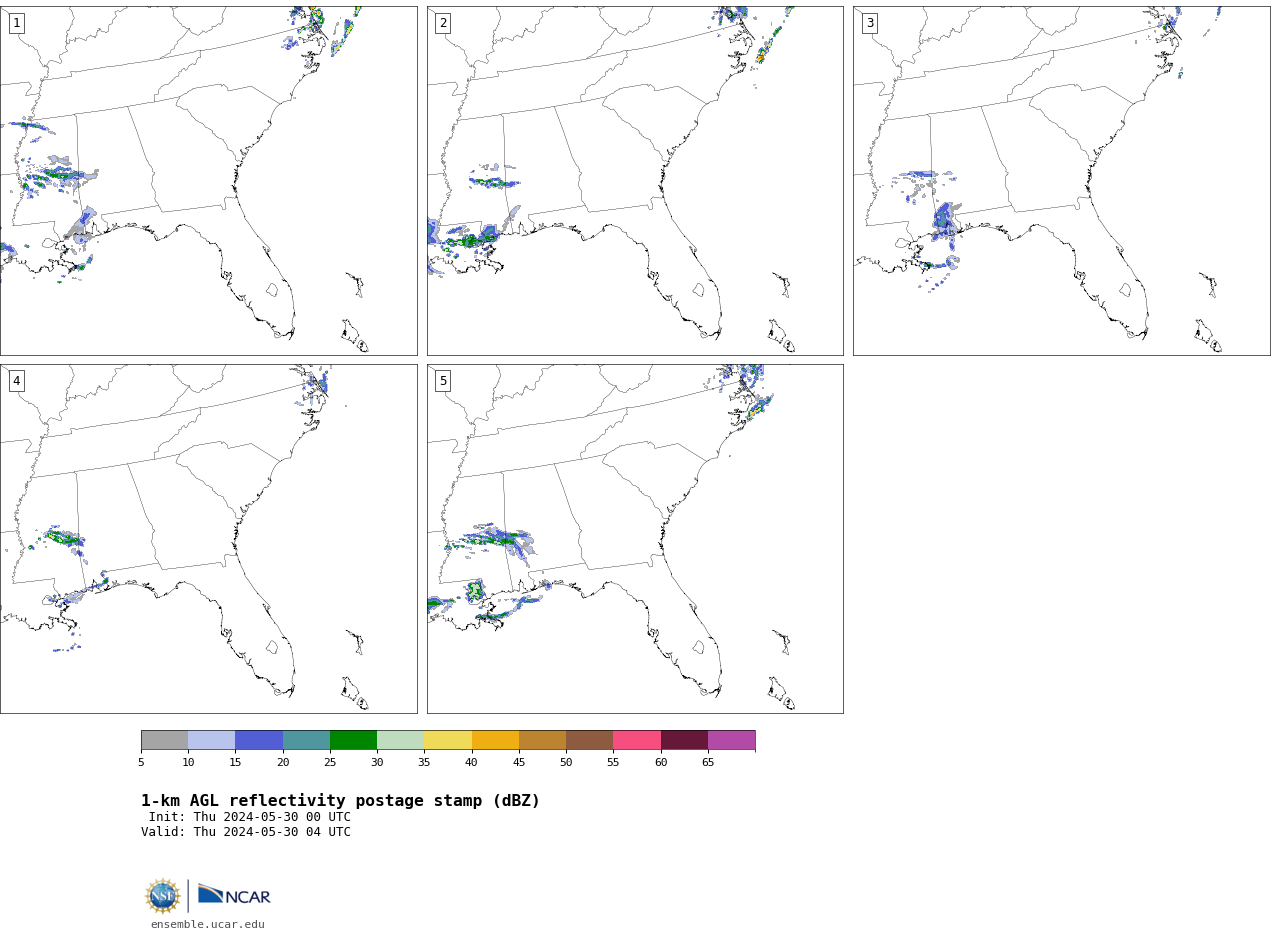Select the purple 65+ dBZ swatch
Screen dimensions: 1280x936
tap(731, 740)
